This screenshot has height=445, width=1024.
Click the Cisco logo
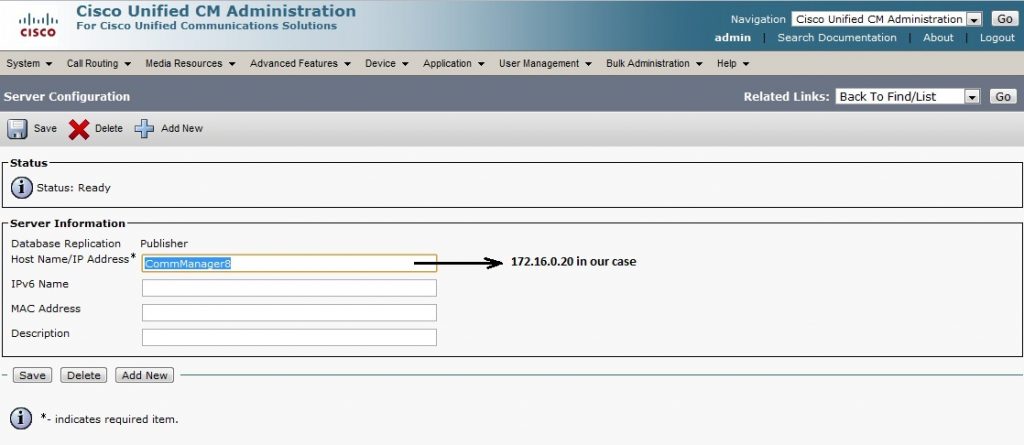pyautogui.click(x=38, y=24)
